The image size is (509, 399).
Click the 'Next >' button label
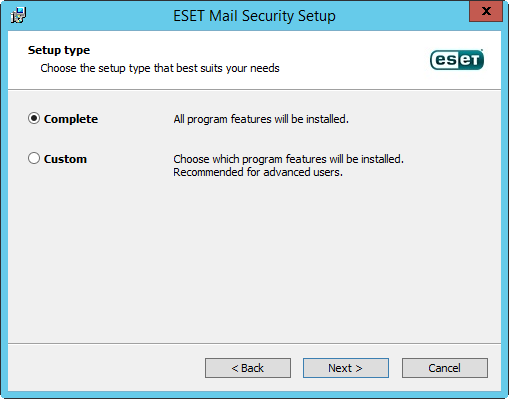[x=345, y=368]
